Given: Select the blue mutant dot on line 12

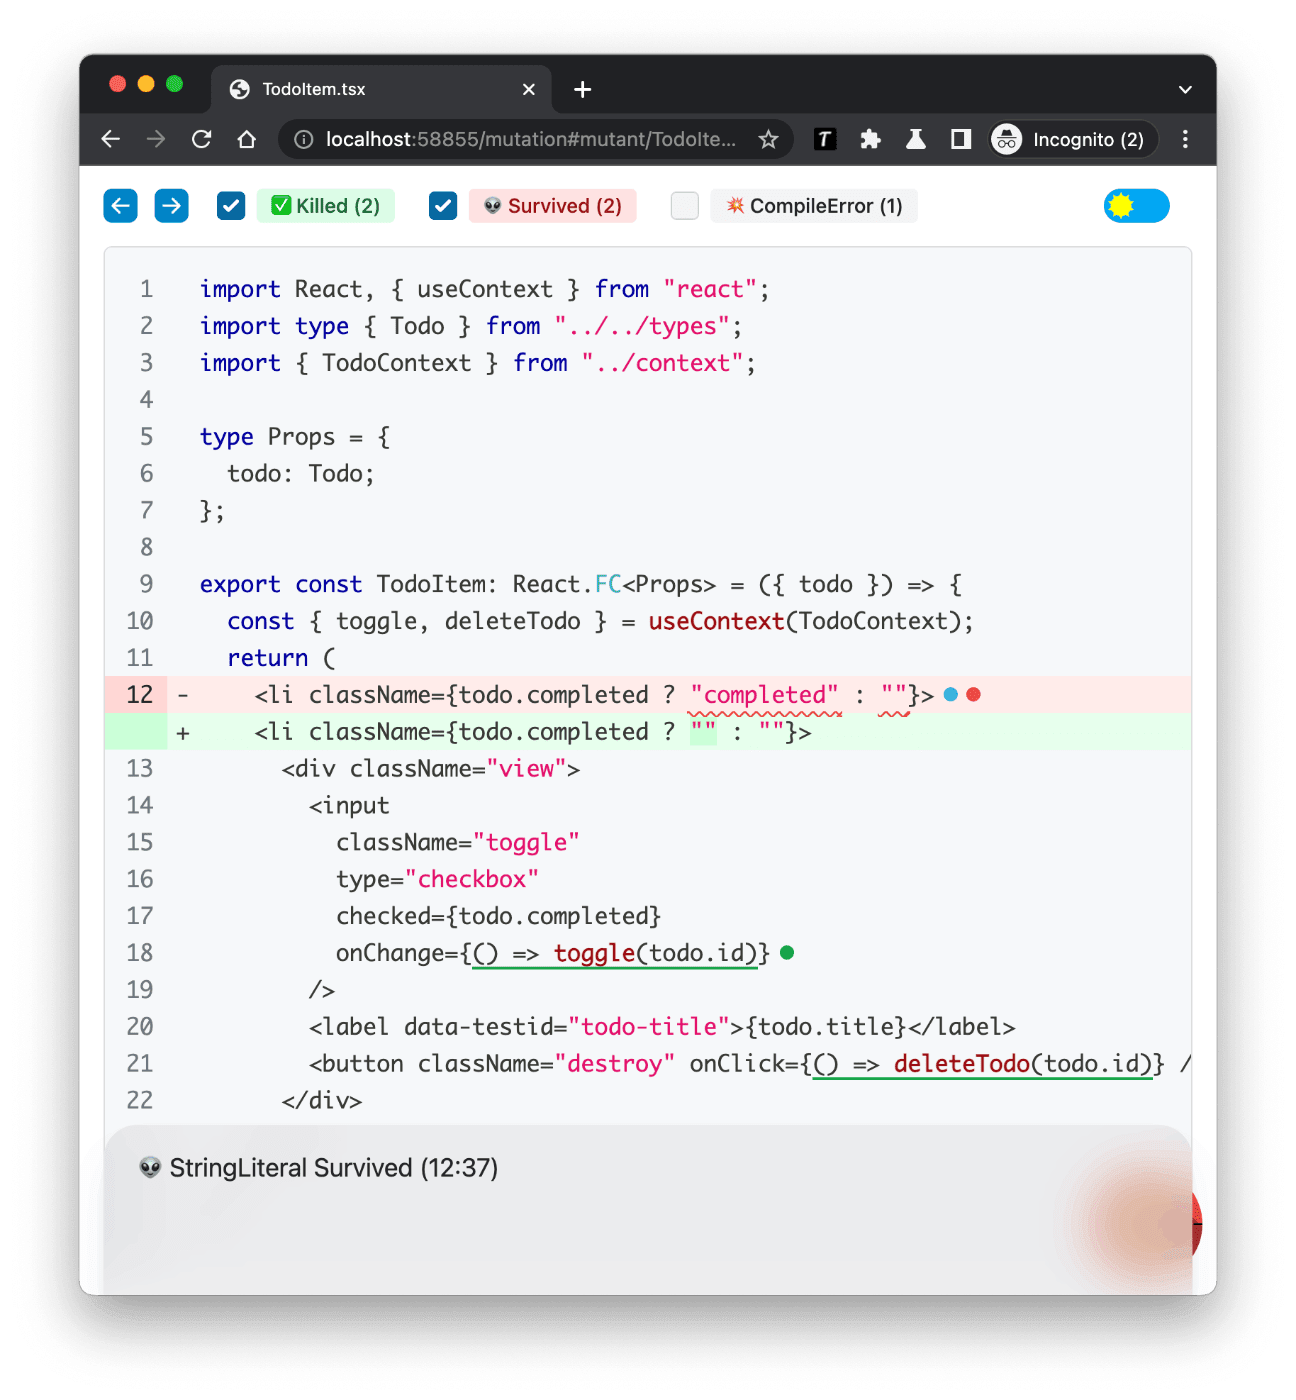Looking at the screenshot, I should tap(951, 694).
